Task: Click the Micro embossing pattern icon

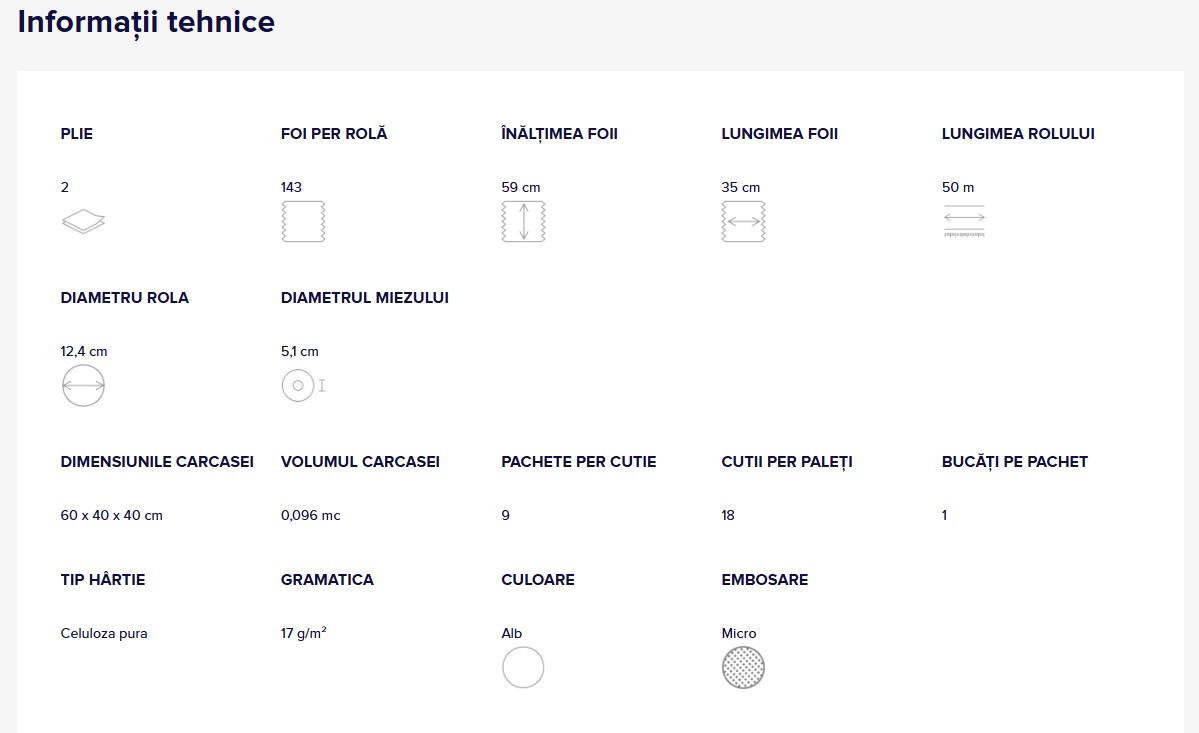Action: [x=743, y=667]
